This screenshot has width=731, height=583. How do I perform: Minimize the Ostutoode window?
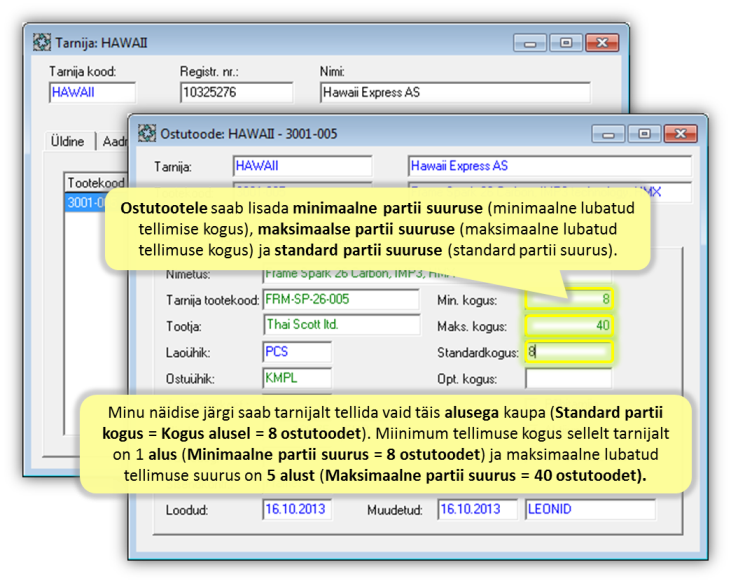[608, 134]
